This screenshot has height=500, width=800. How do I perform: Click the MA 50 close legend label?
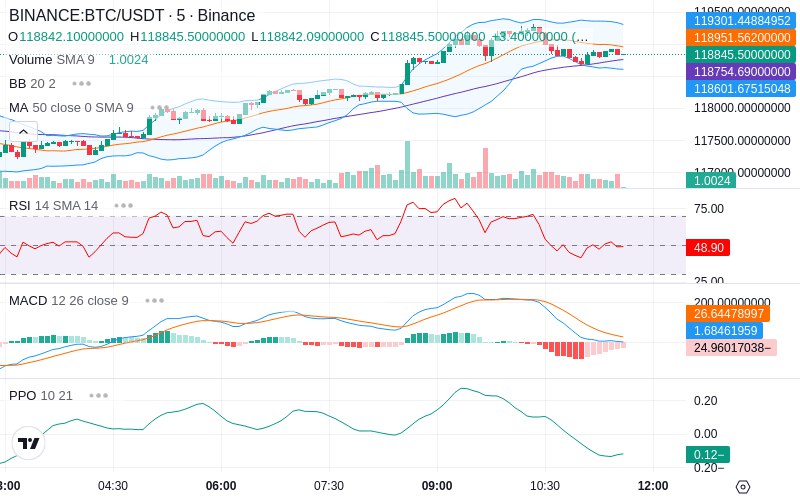click(x=71, y=108)
